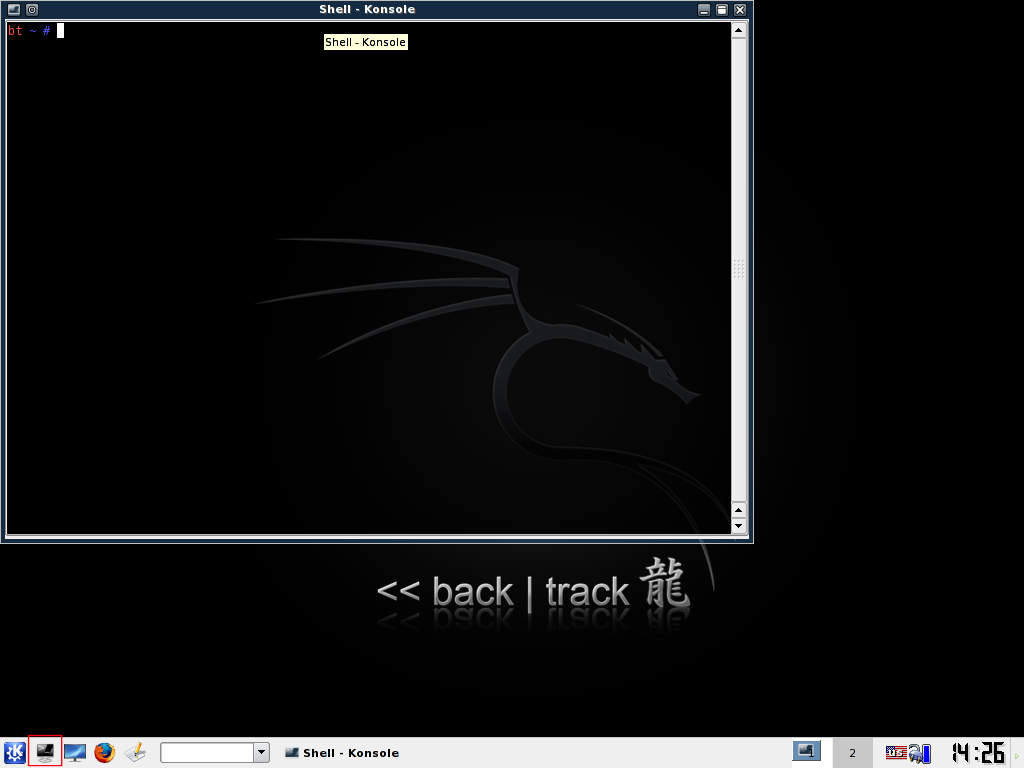Click the lower scroll-up arrow in Konsole
Image resolution: width=1024 pixels, height=768 pixels.
click(x=739, y=510)
